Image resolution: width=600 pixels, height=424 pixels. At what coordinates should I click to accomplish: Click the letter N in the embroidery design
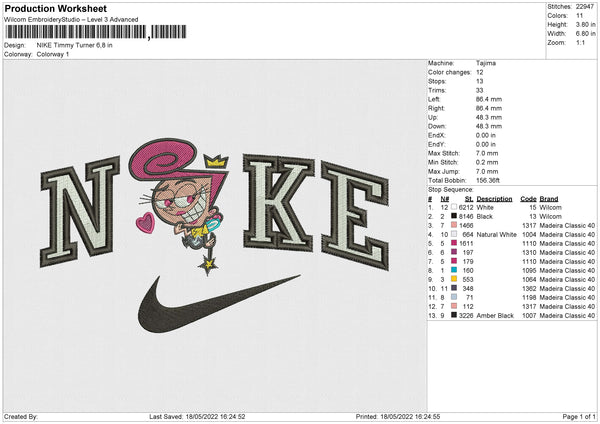pyautogui.click(x=80, y=212)
